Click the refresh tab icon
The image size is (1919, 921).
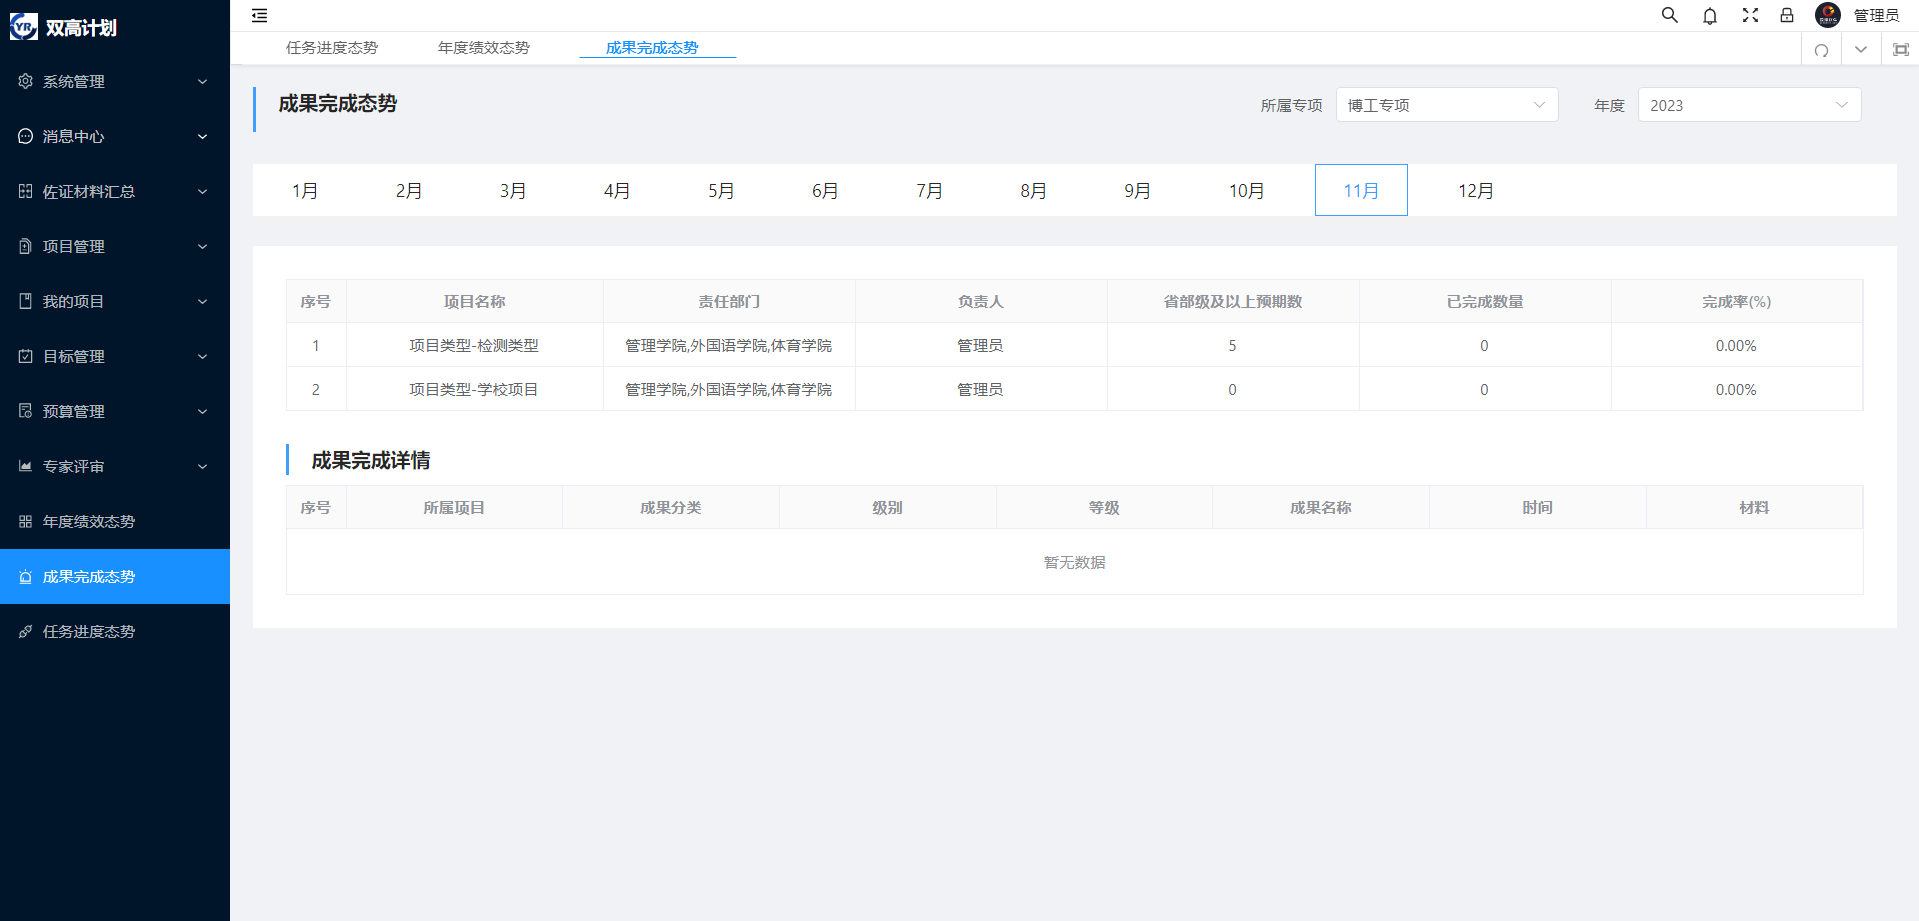tap(1821, 50)
